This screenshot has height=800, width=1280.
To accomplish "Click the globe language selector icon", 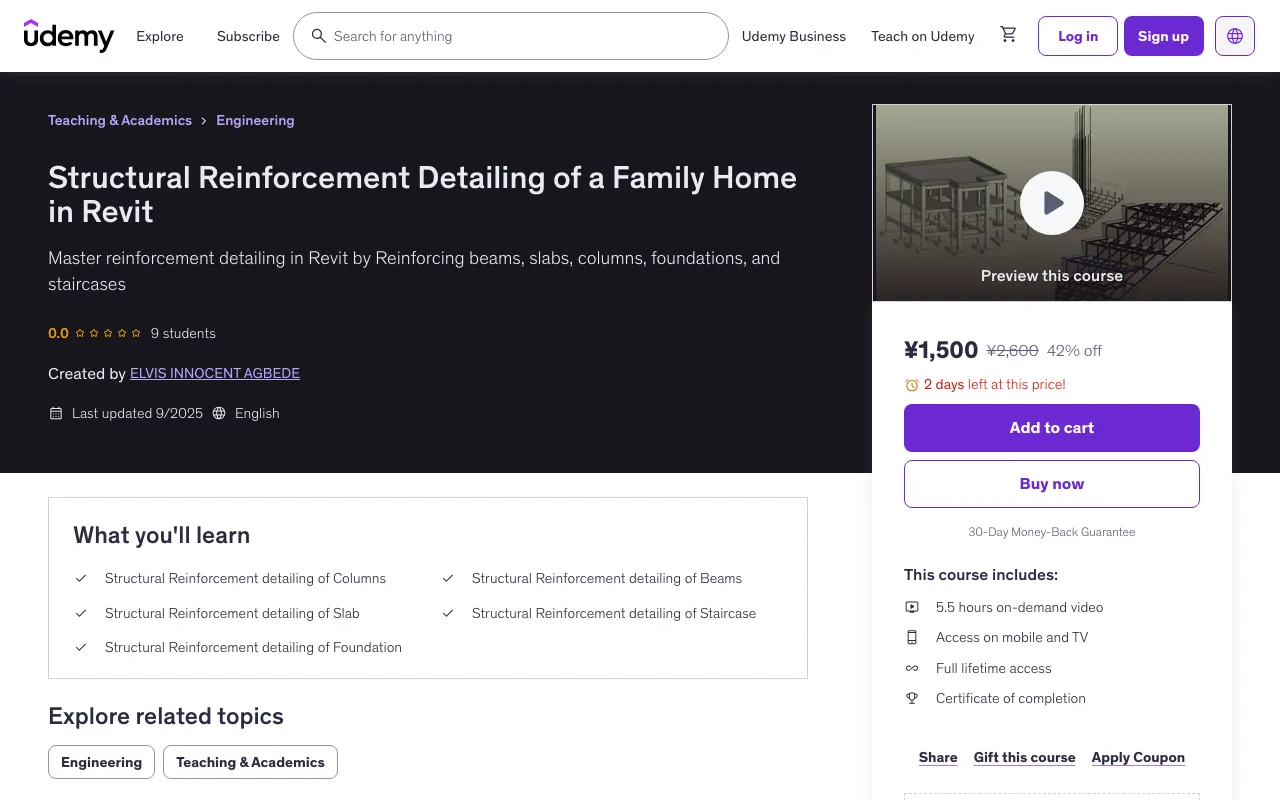I will pos(1234,36).
